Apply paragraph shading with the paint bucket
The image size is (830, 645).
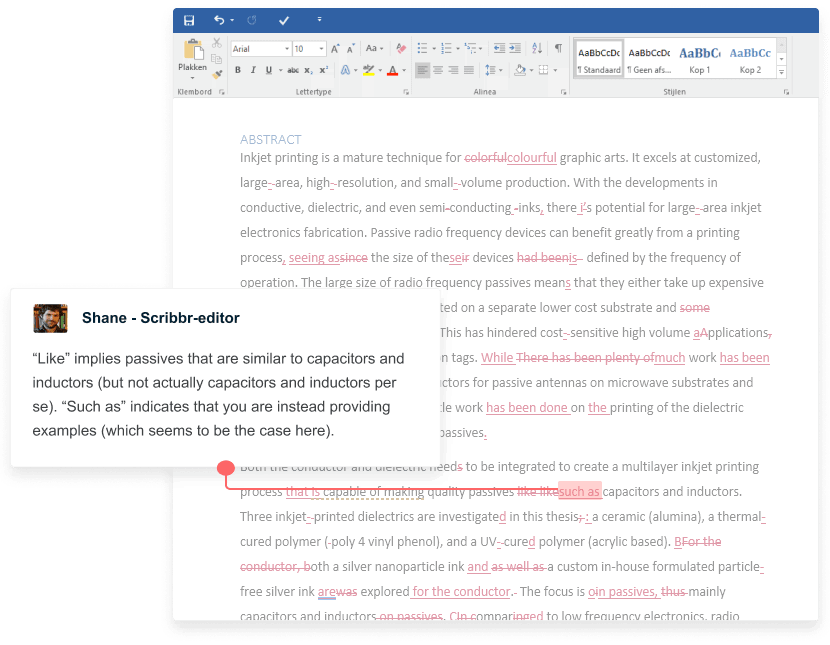[520, 70]
